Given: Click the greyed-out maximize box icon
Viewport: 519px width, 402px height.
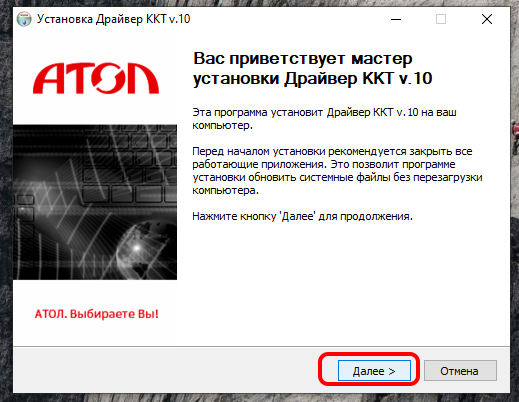Looking at the screenshot, I should point(441,19).
